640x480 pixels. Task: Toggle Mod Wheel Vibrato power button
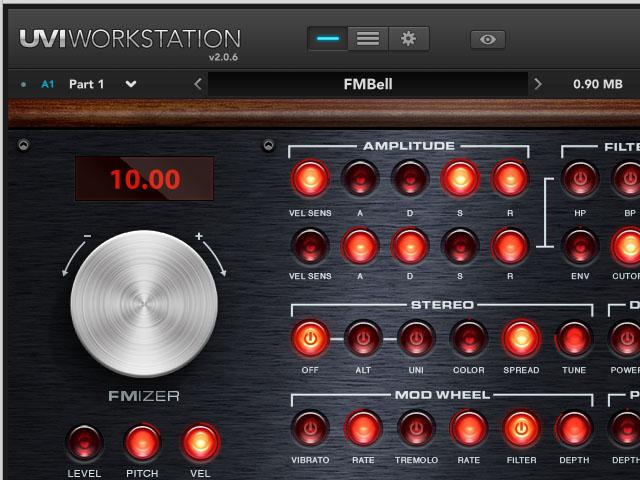point(310,428)
